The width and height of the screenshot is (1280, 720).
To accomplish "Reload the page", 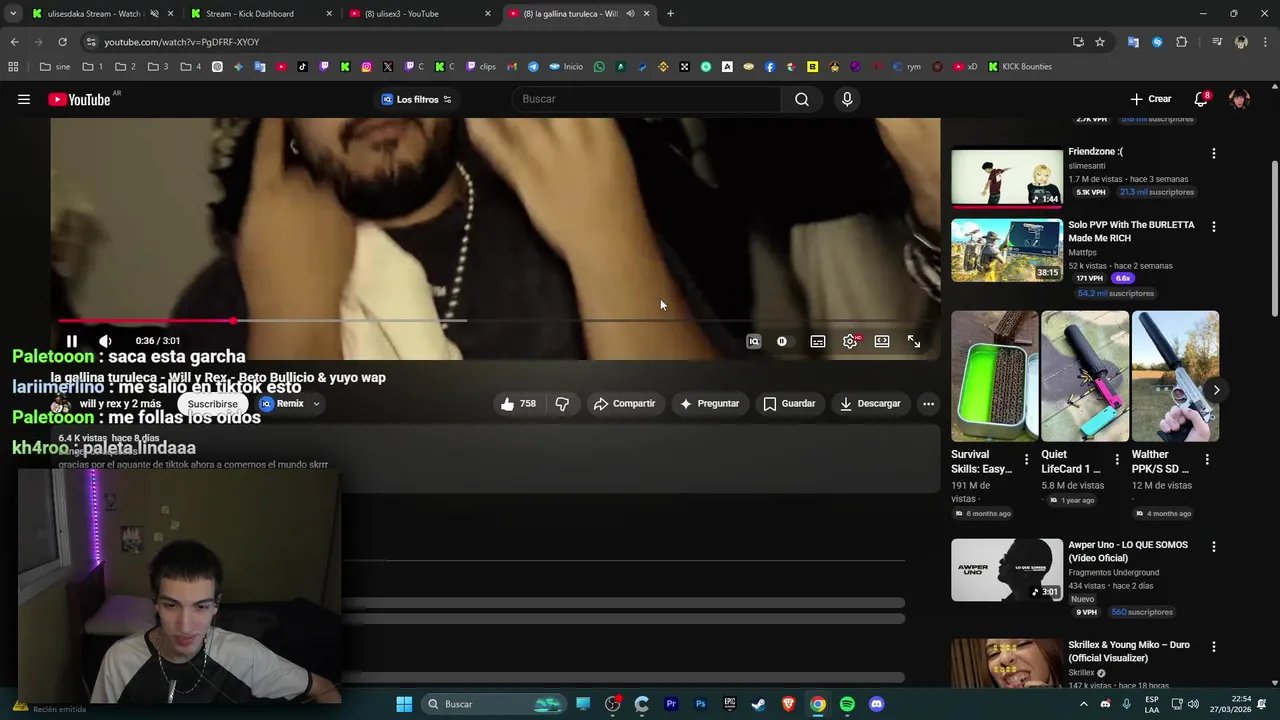I will coord(62,42).
